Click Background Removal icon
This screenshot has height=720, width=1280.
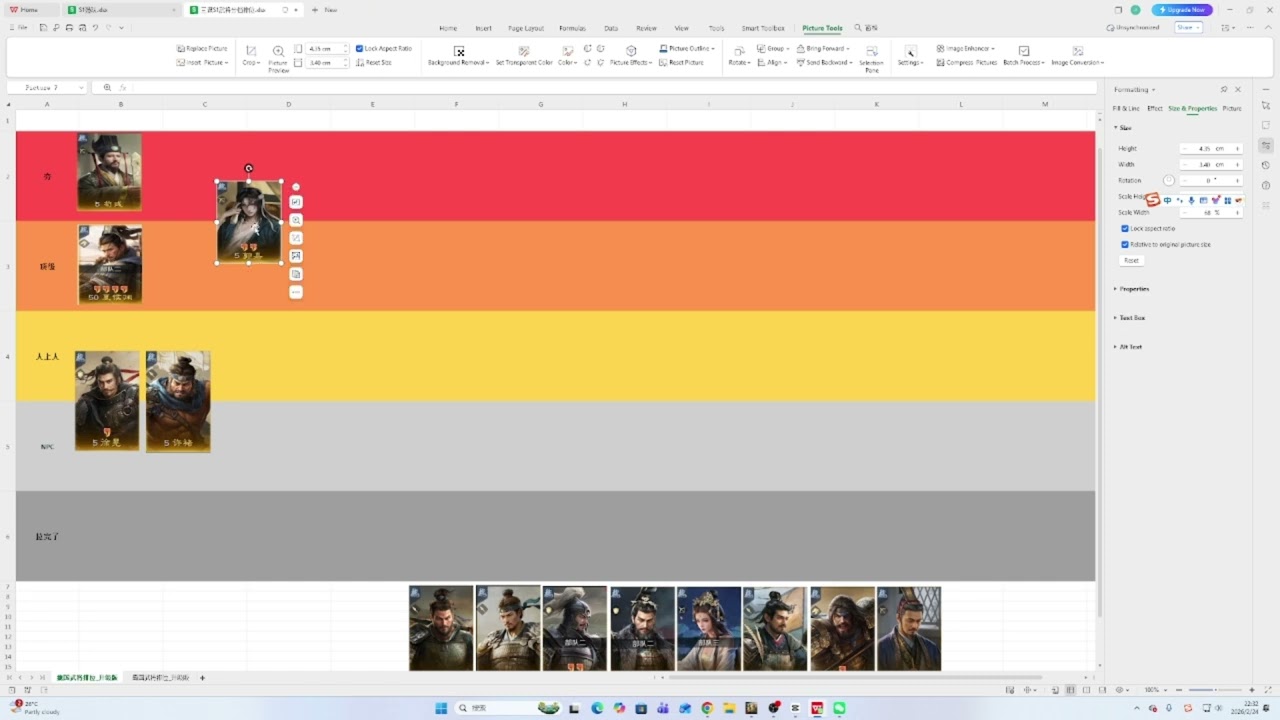tap(459, 51)
